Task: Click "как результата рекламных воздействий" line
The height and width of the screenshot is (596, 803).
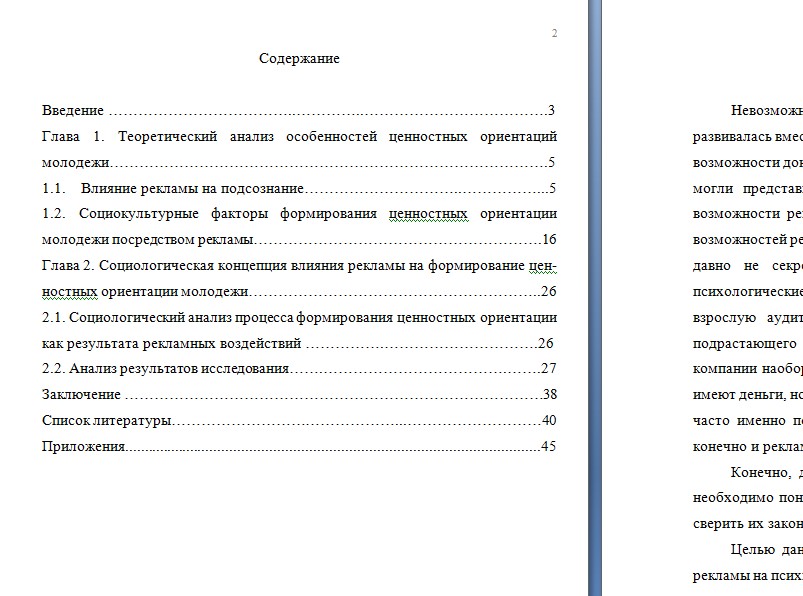Action: [298, 343]
